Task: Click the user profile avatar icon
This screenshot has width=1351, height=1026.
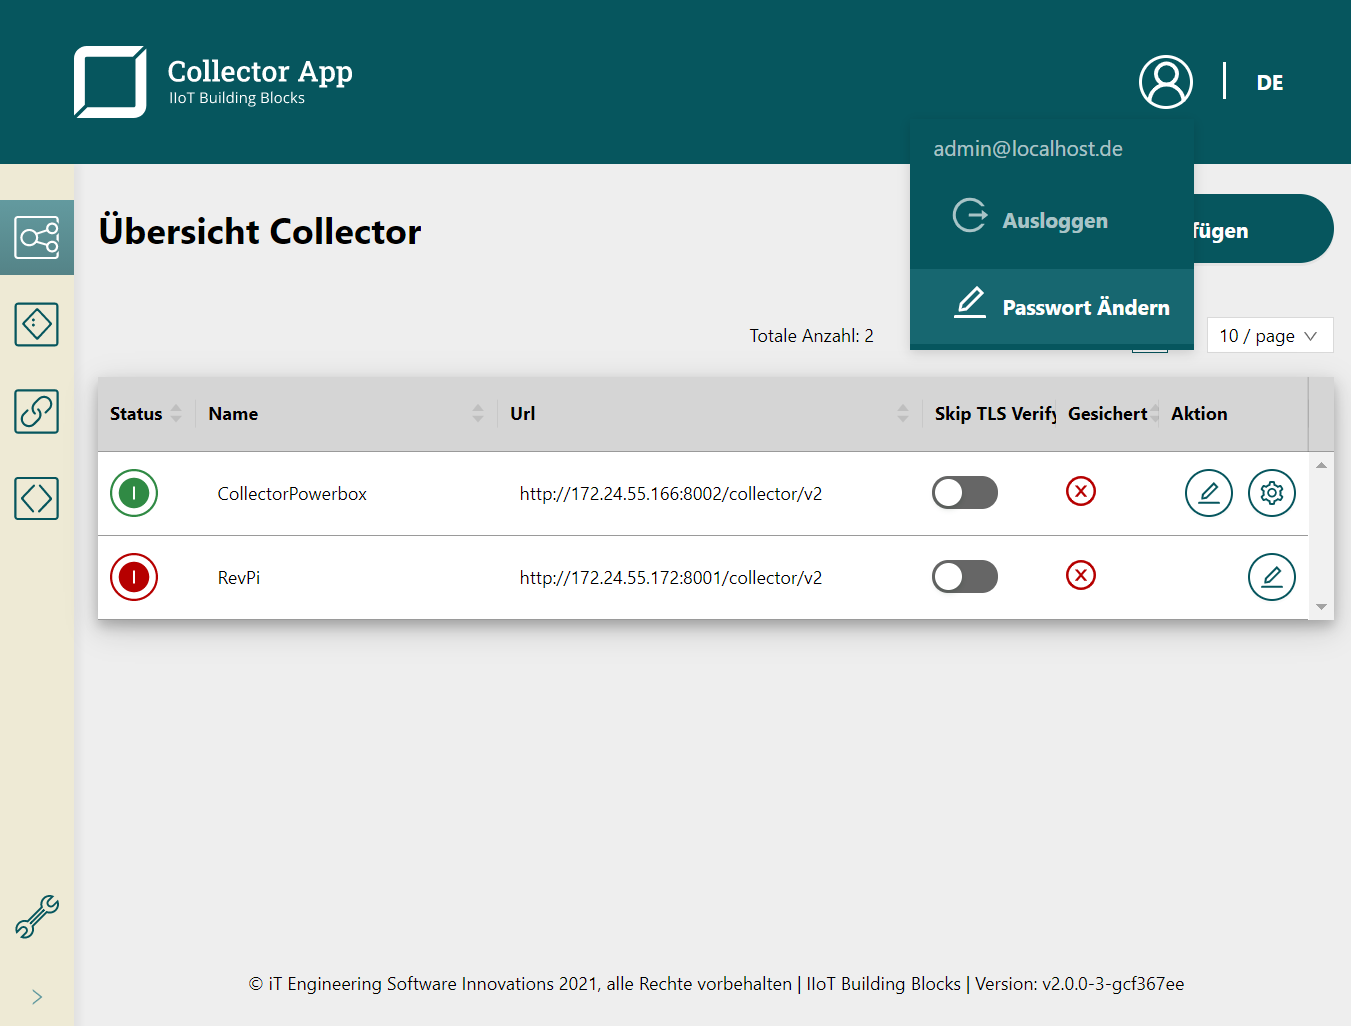Action: click(1165, 82)
